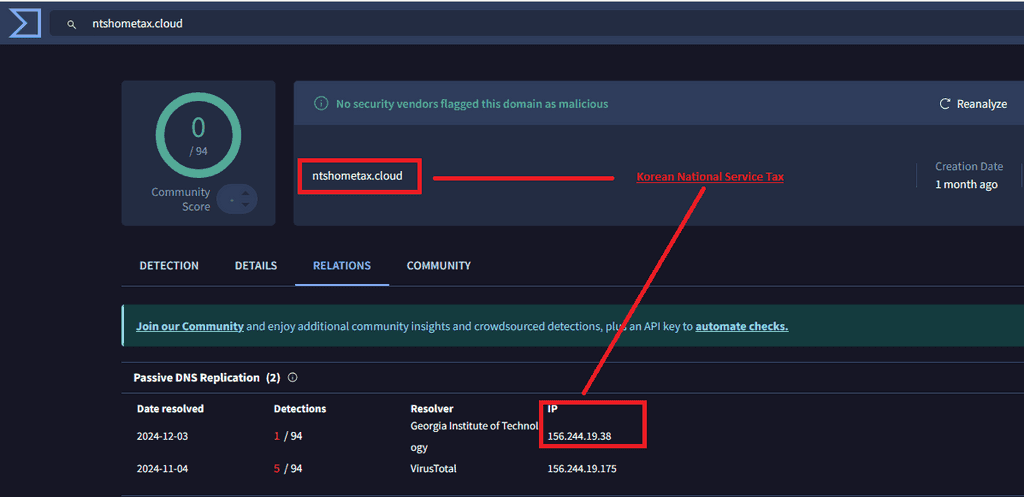Screen dimensions: 1024x497
Task: Click 5 / 94 detections for 2024-11-04
Action: (x=288, y=469)
